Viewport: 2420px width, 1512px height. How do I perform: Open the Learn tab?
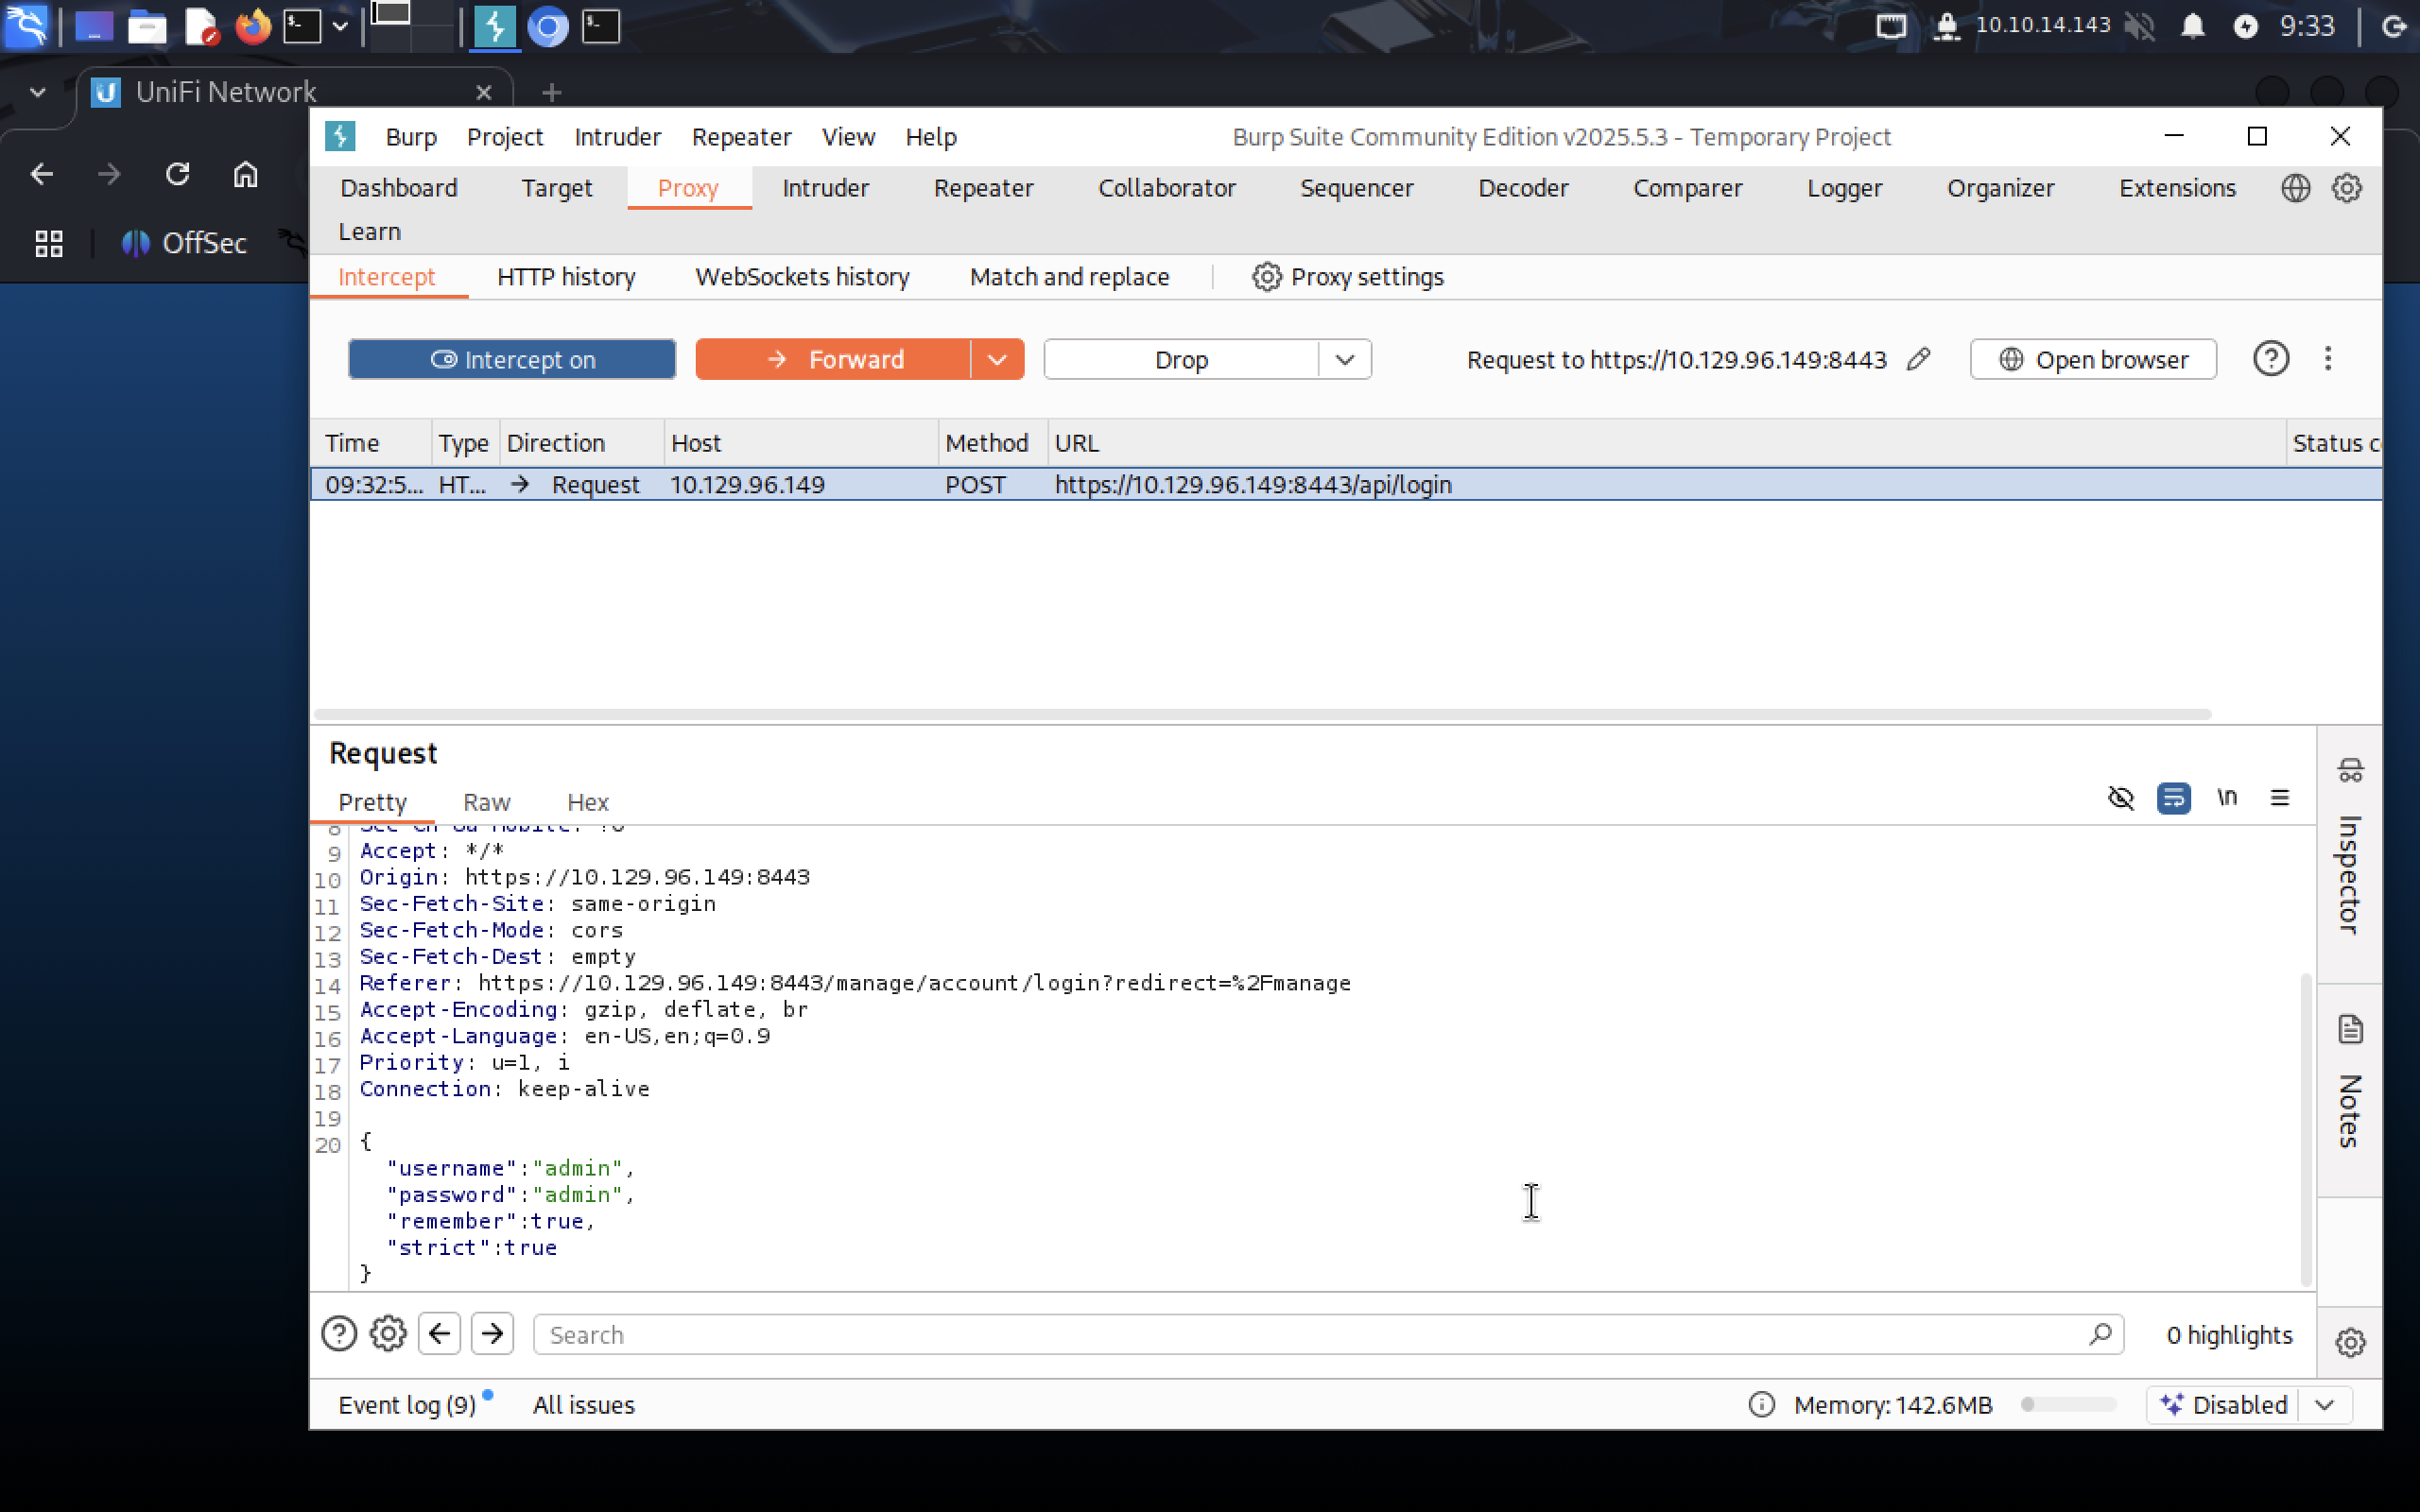[369, 231]
